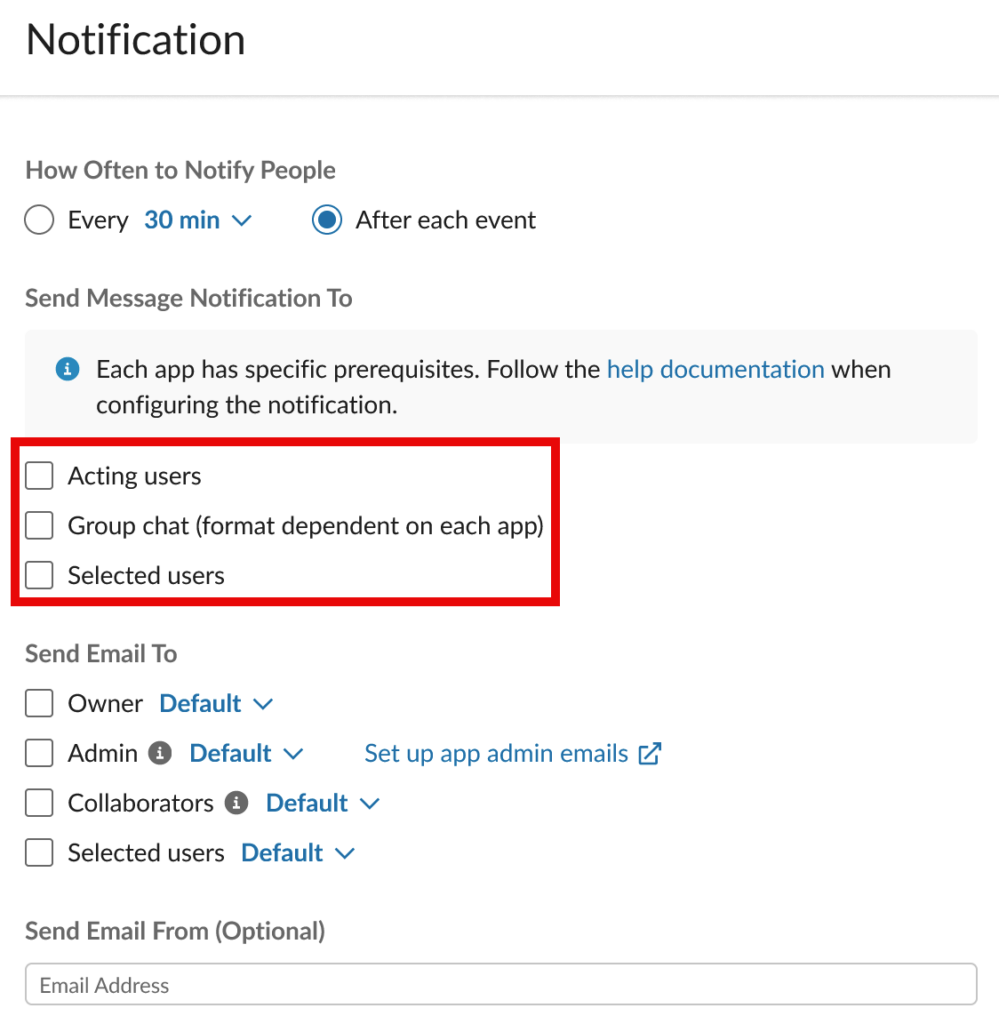The width and height of the screenshot is (999, 1024).
Task: Click the Email Address input field
Action: [500, 985]
